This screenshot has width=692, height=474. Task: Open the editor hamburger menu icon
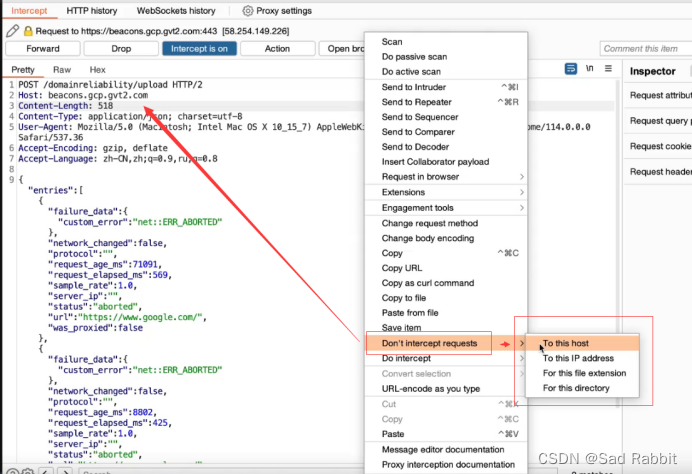[608, 68]
